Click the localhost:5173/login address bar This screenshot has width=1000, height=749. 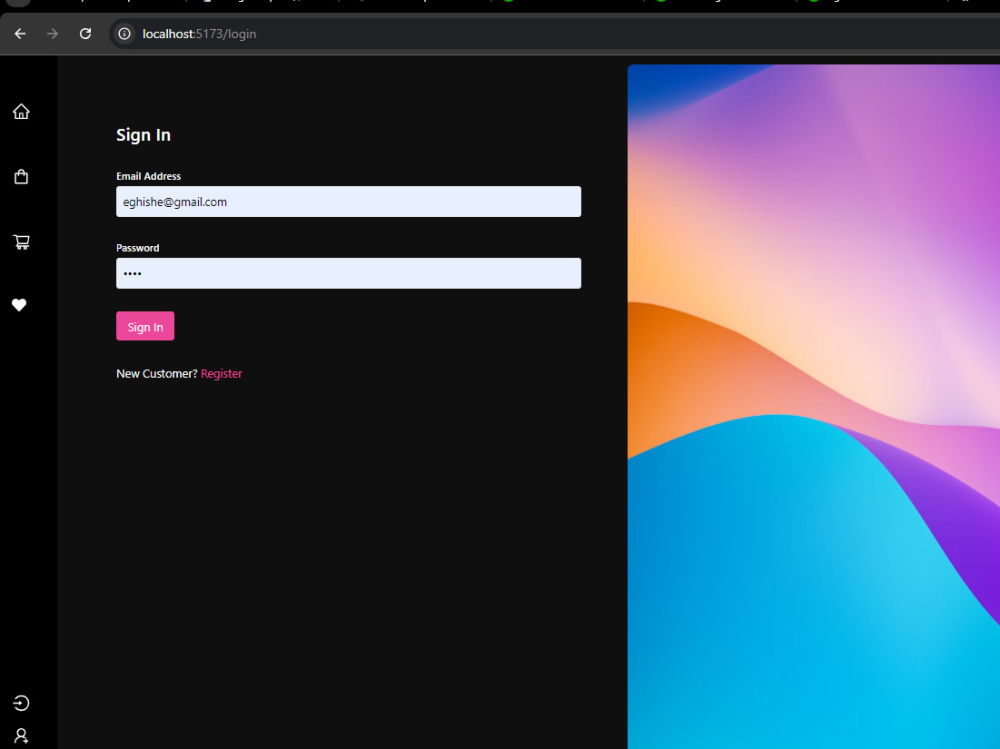click(x=555, y=34)
